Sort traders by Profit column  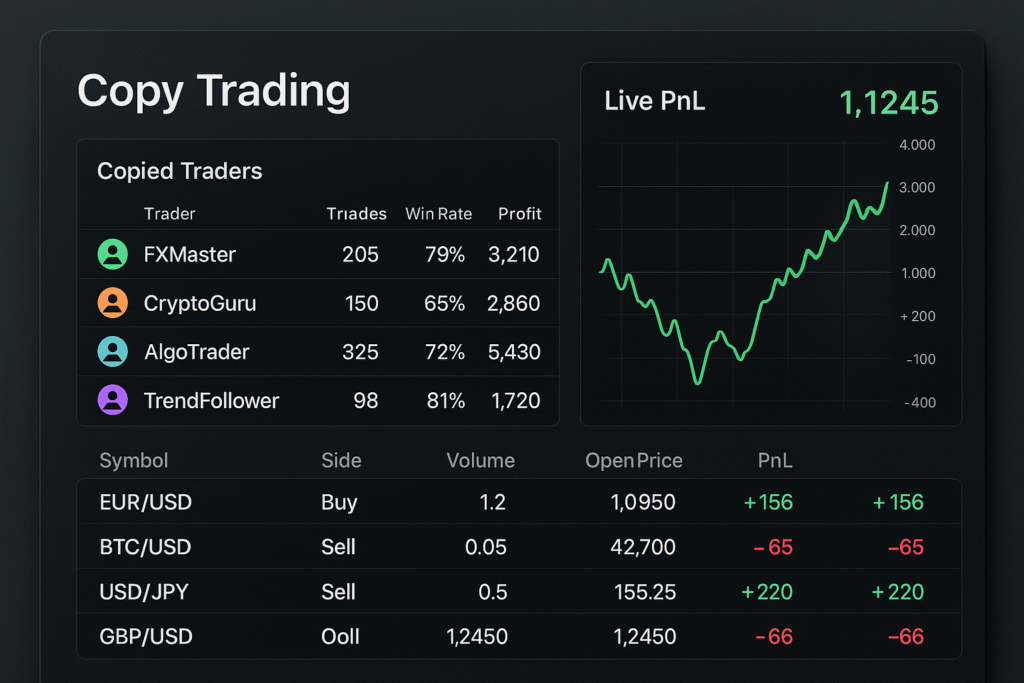point(519,214)
